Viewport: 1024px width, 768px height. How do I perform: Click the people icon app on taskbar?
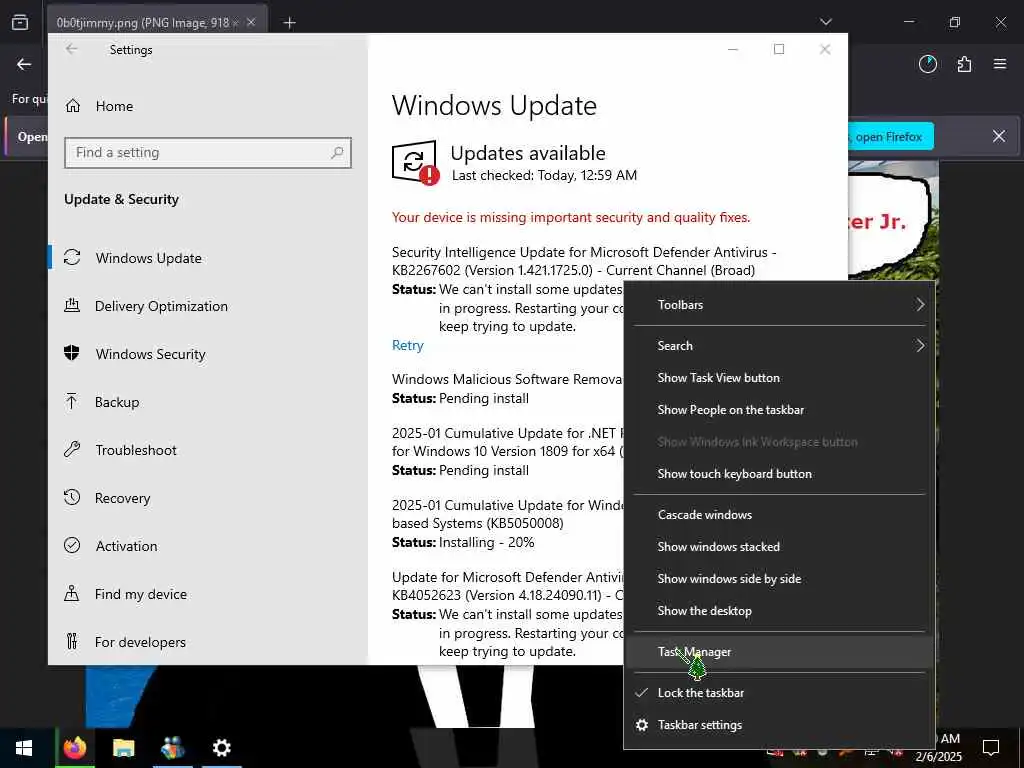coord(172,748)
